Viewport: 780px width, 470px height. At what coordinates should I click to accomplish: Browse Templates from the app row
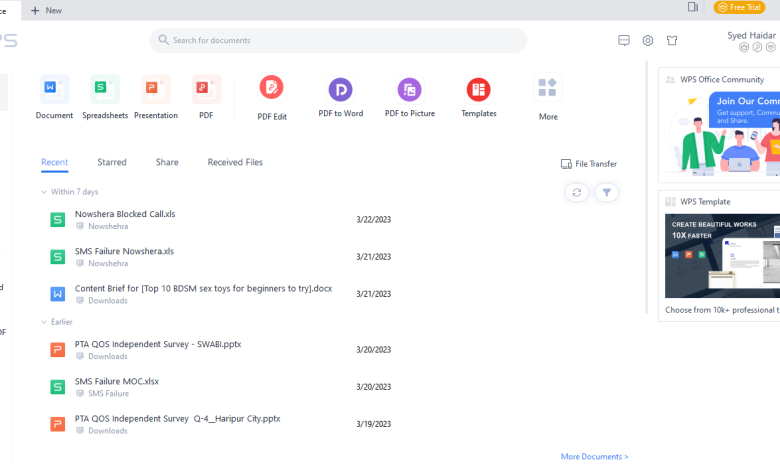479,91
